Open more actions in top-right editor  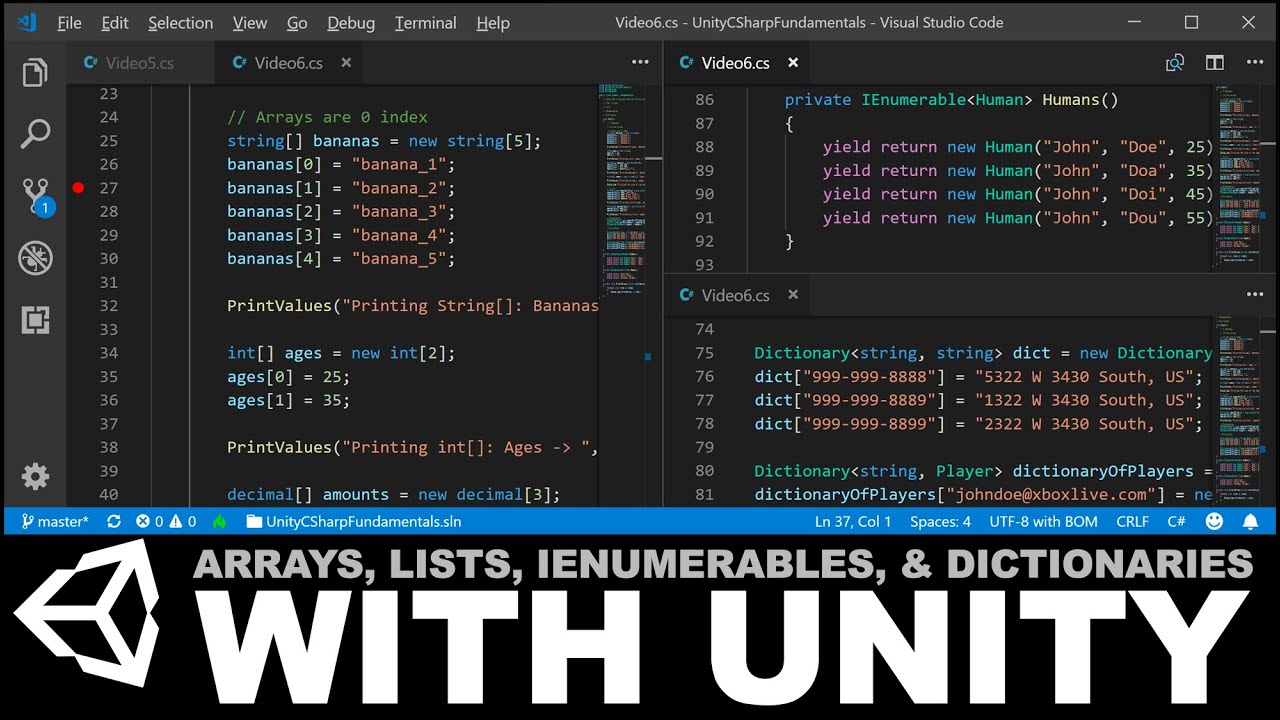(1255, 63)
